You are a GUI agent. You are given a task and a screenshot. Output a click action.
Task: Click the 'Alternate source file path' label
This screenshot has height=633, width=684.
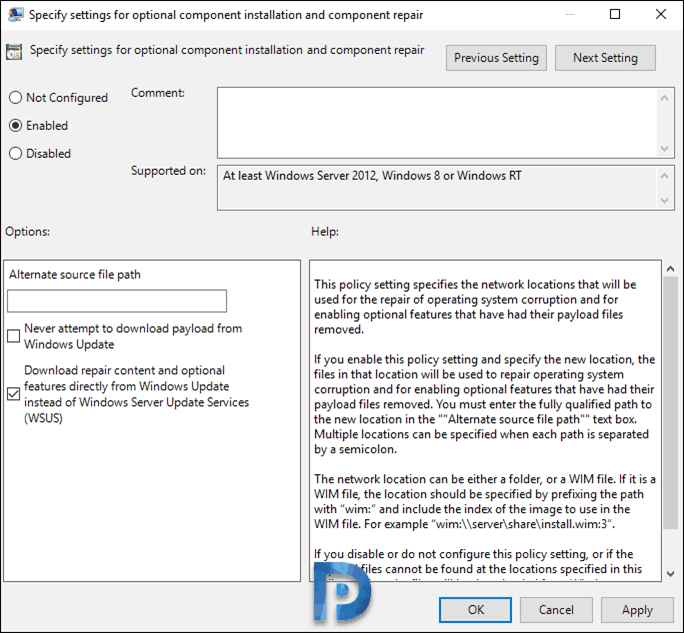75,274
